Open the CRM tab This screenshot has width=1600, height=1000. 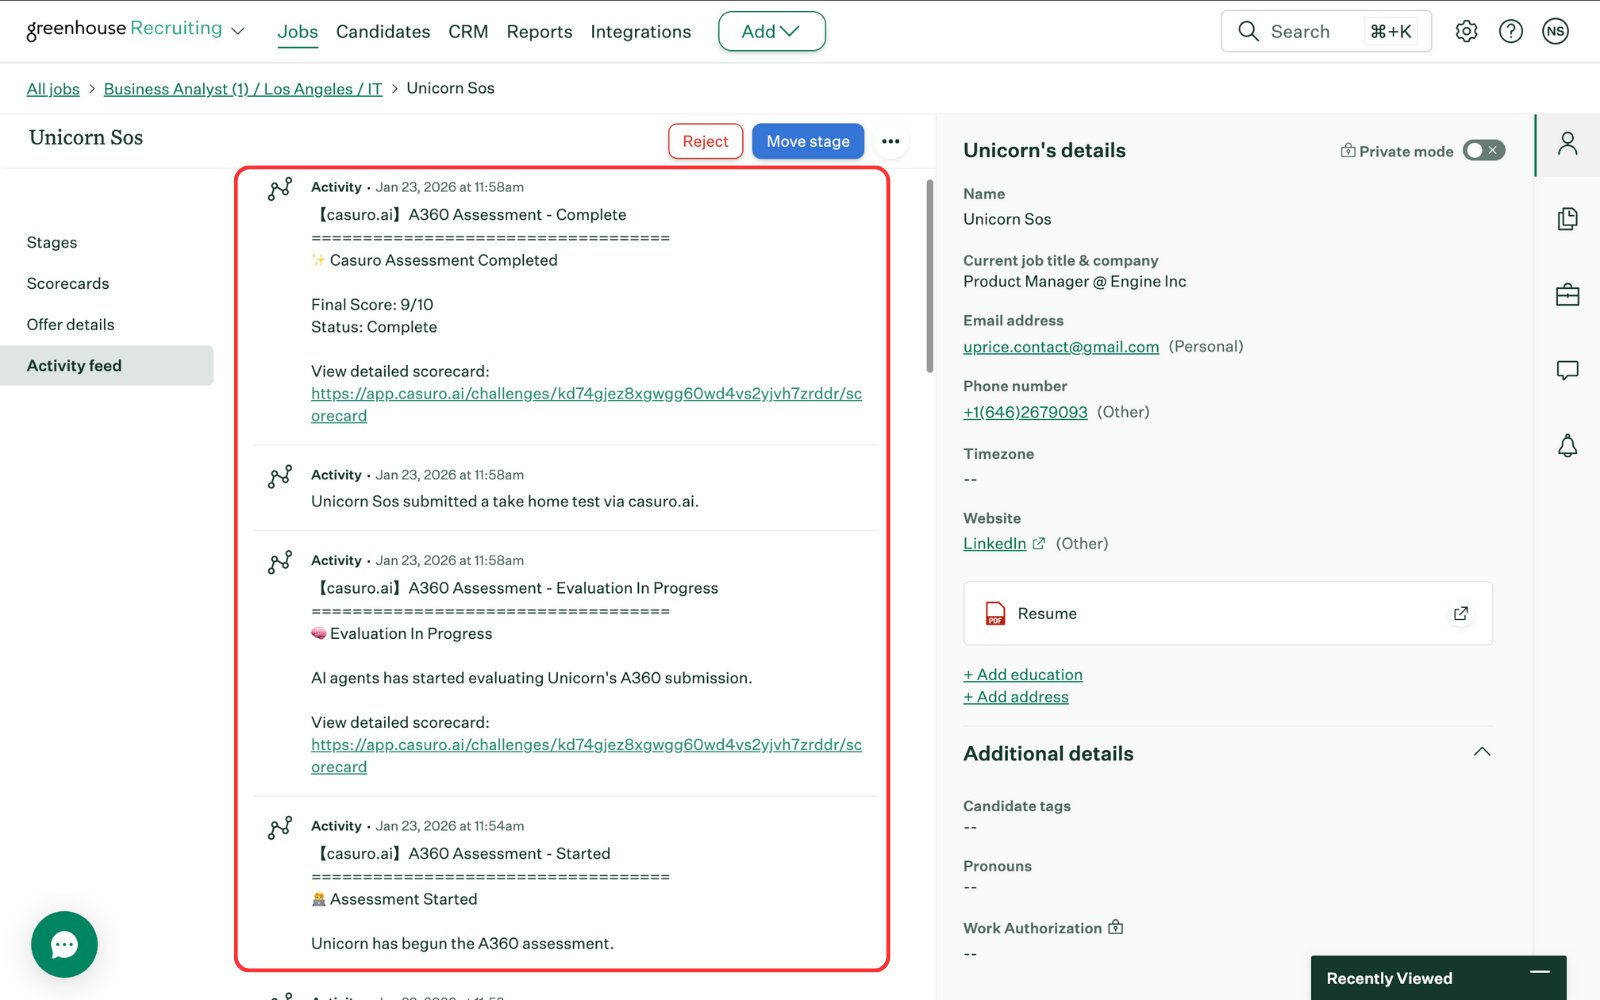click(468, 31)
